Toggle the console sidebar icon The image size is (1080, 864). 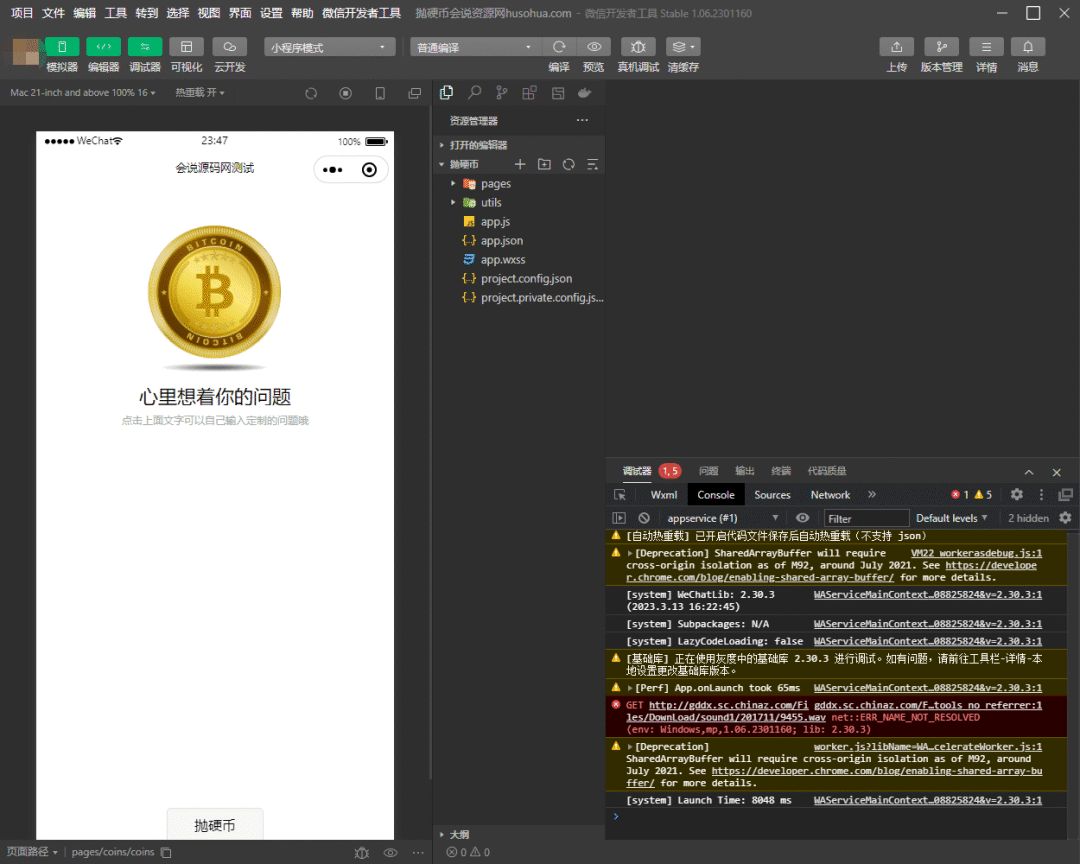619,518
